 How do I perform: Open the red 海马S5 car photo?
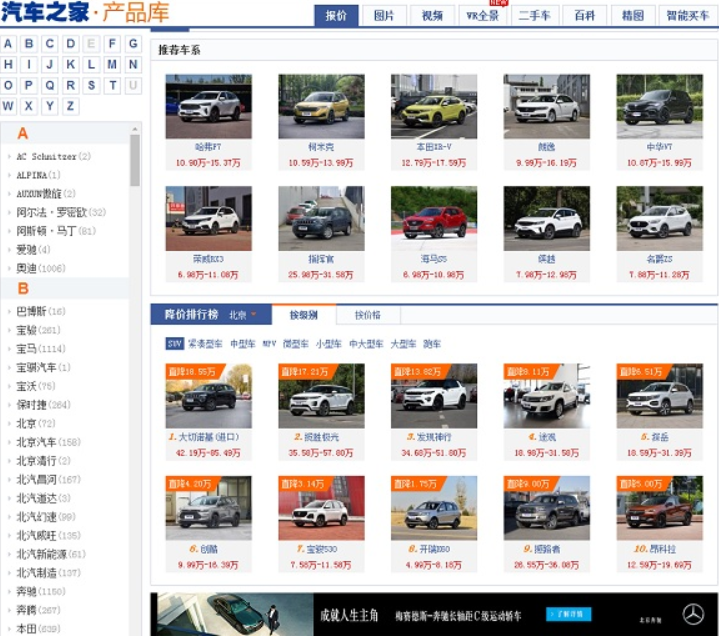pyautogui.click(x=434, y=218)
